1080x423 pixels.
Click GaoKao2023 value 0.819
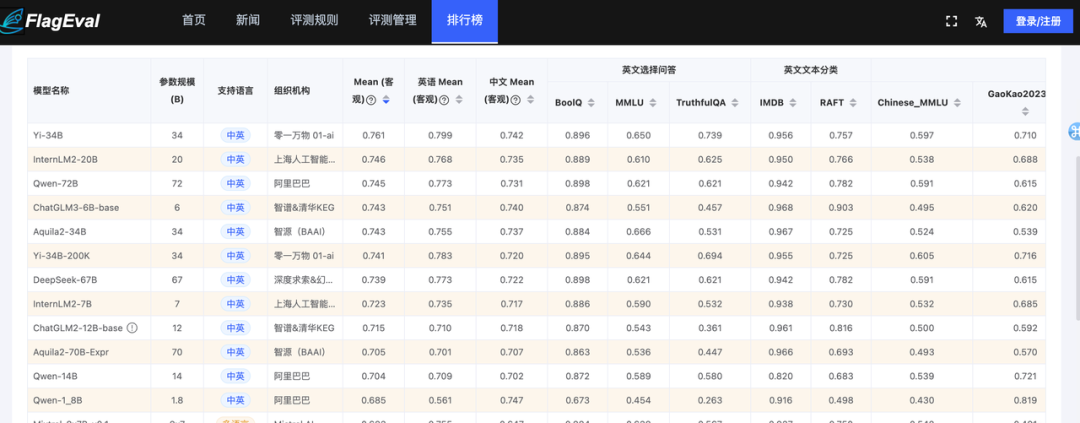1025,400
